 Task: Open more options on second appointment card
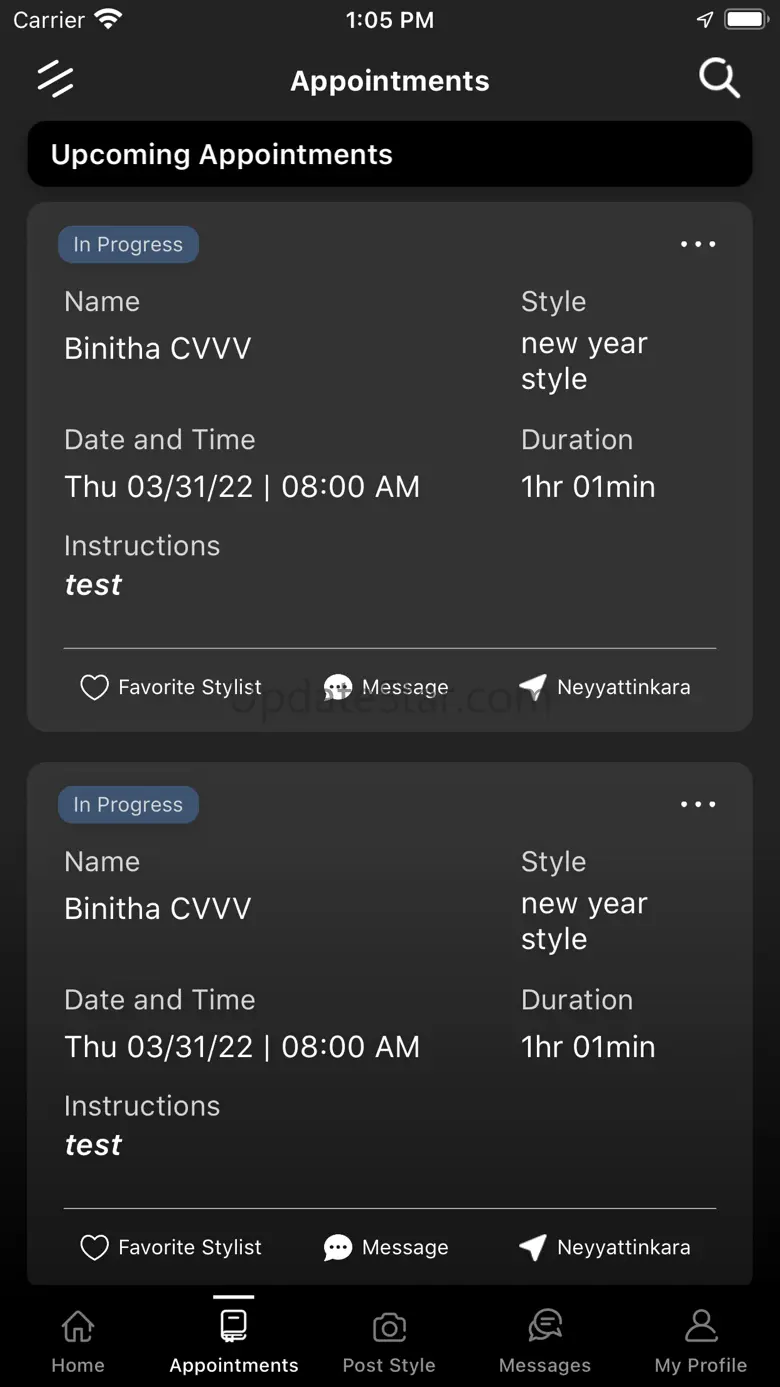(698, 804)
